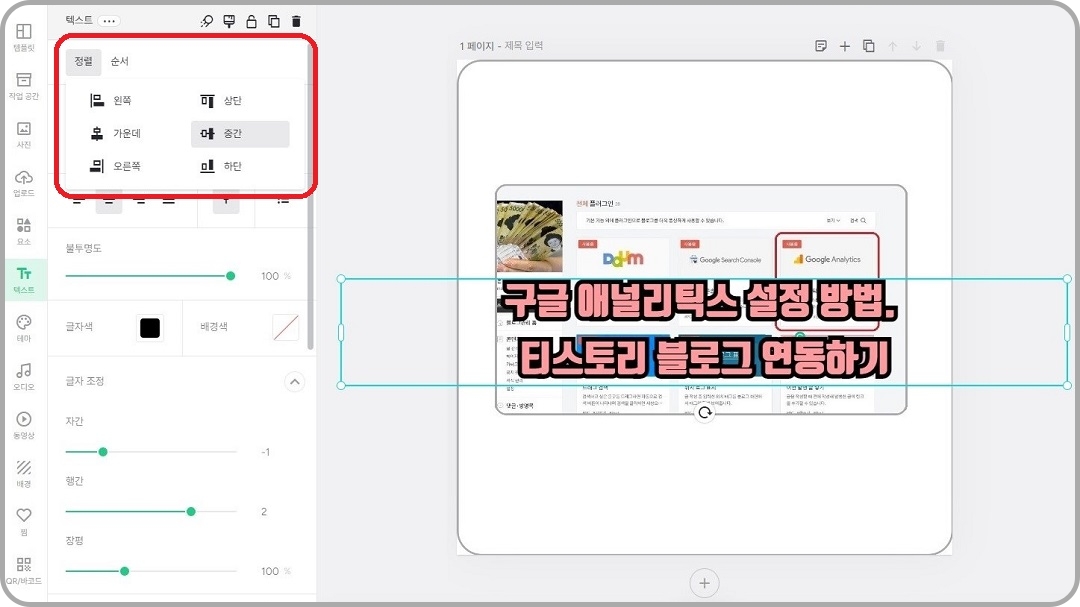Add a new page with the plus button
1080x607 pixels.
[x=845, y=46]
